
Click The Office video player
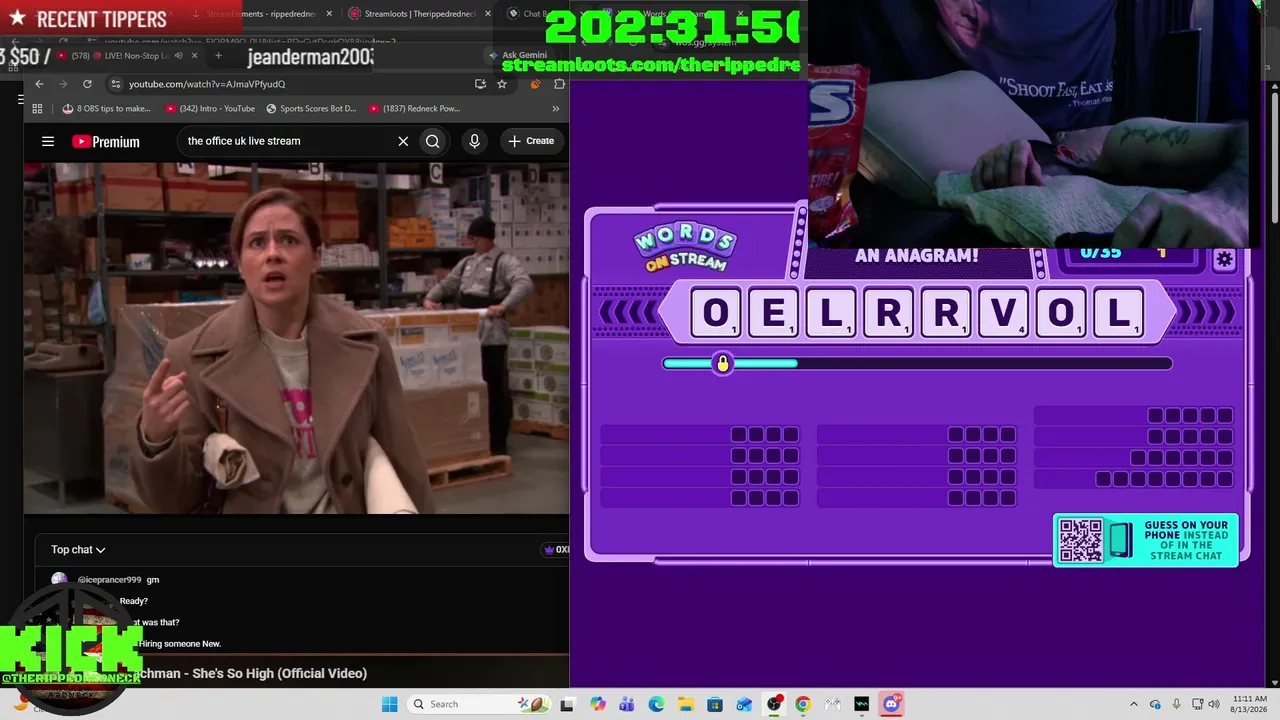(296, 338)
